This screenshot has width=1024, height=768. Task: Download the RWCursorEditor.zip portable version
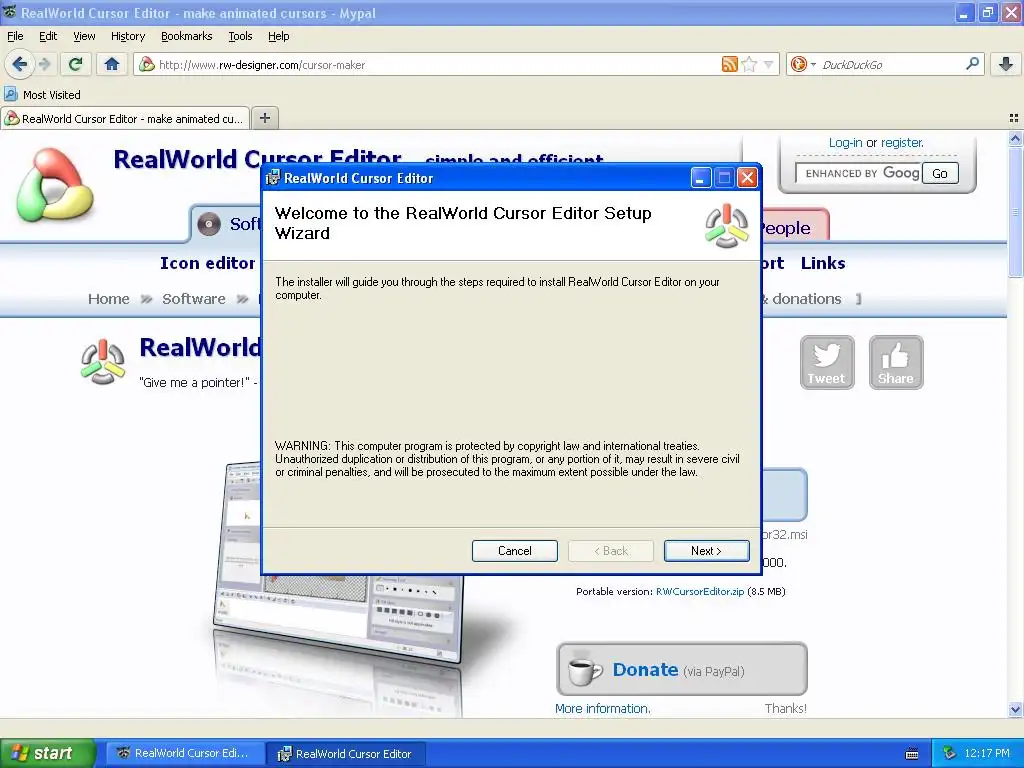point(699,592)
